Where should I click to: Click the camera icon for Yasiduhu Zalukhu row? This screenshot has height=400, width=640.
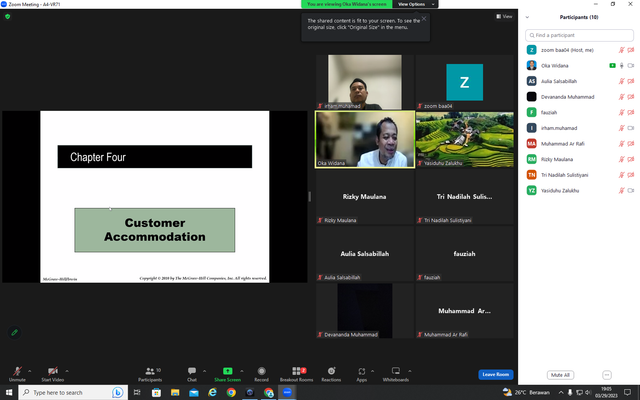pos(631,191)
